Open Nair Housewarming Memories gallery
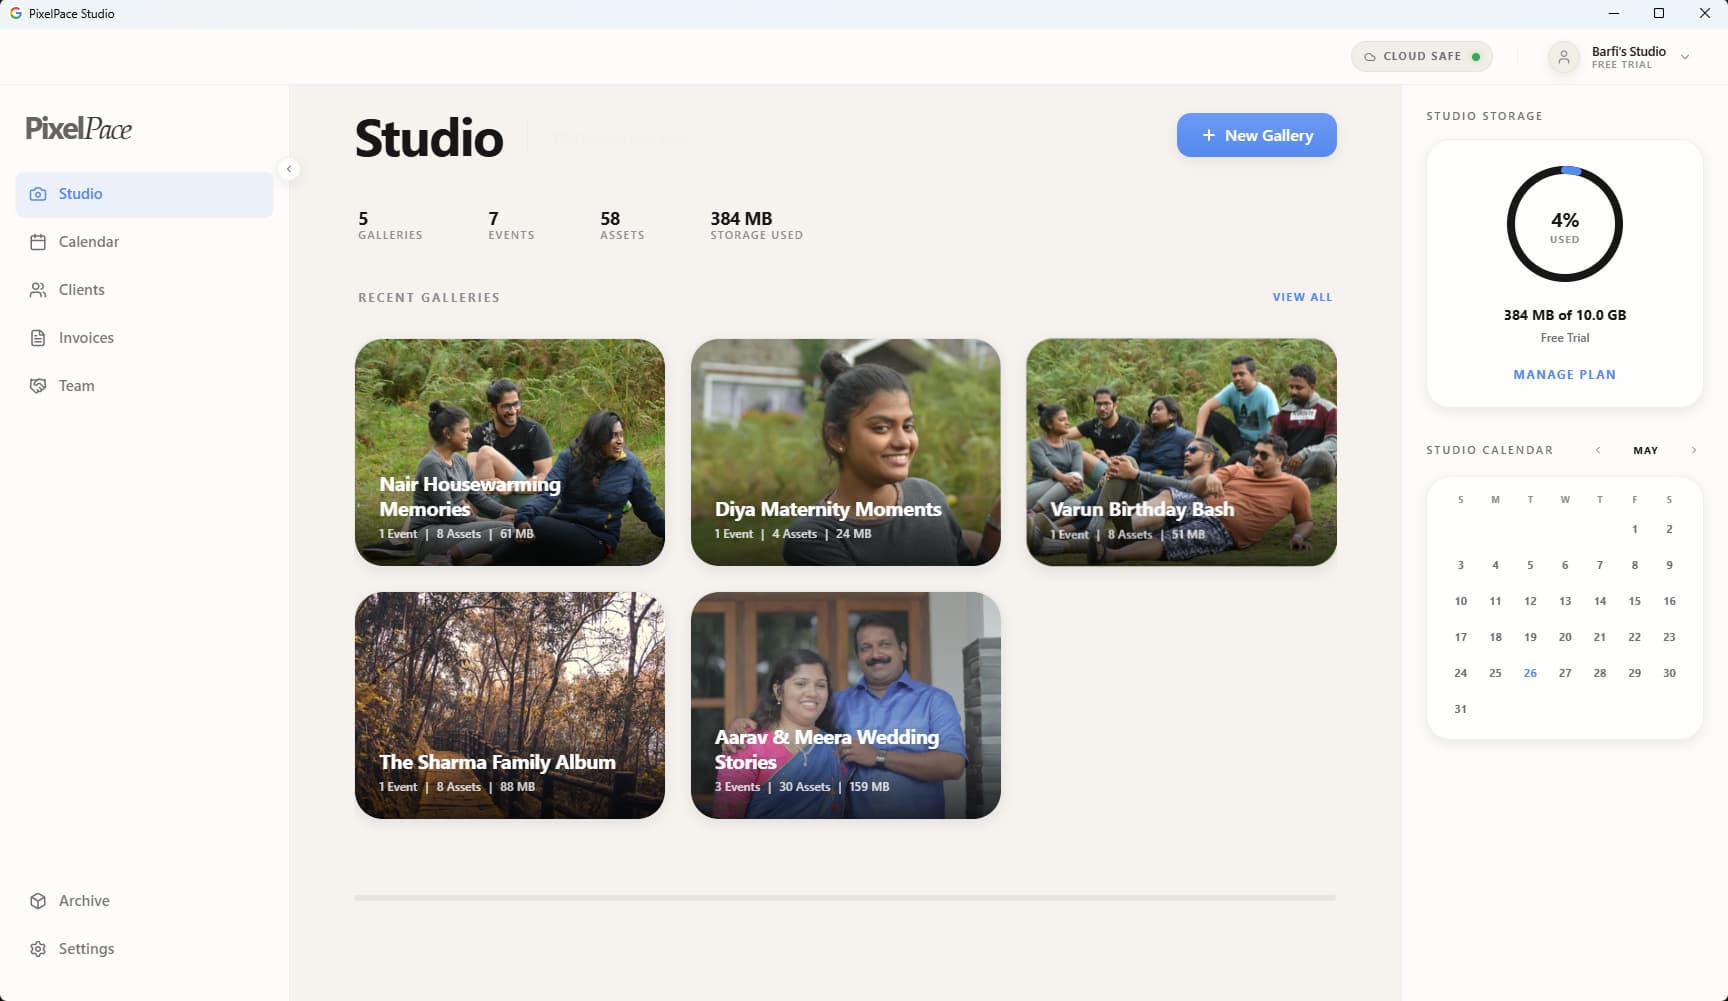The height and width of the screenshot is (1001, 1728). click(x=510, y=452)
